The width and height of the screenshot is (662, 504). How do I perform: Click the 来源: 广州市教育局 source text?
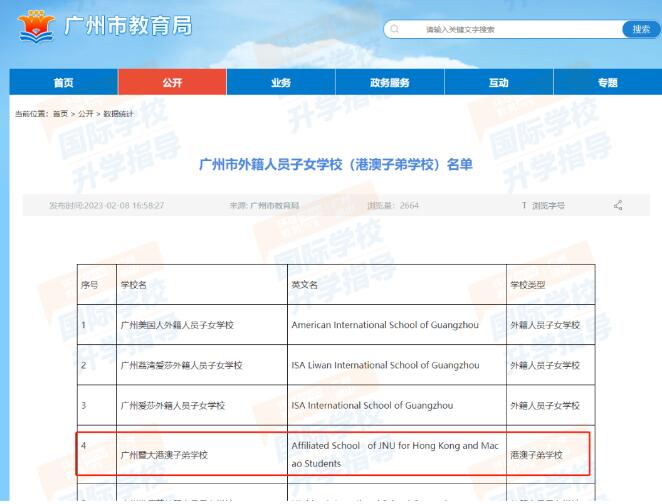pyautogui.click(x=264, y=206)
